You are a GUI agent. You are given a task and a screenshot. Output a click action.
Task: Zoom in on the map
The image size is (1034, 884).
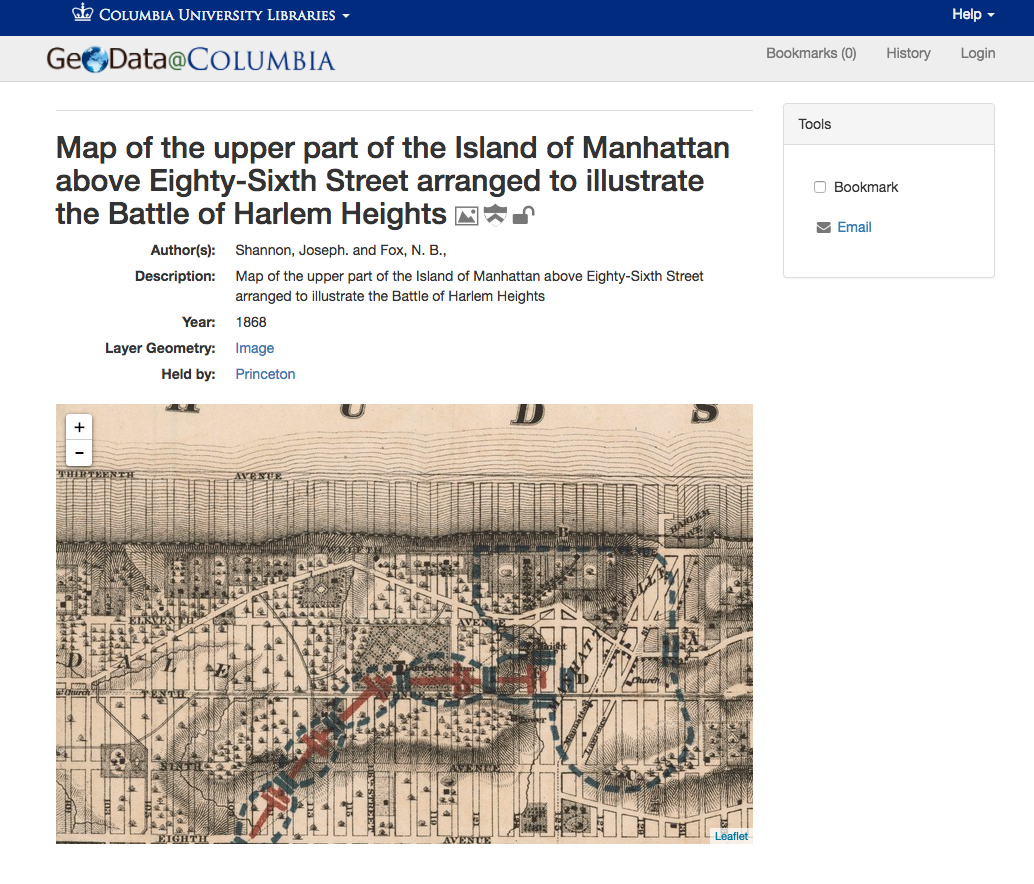[79, 427]
